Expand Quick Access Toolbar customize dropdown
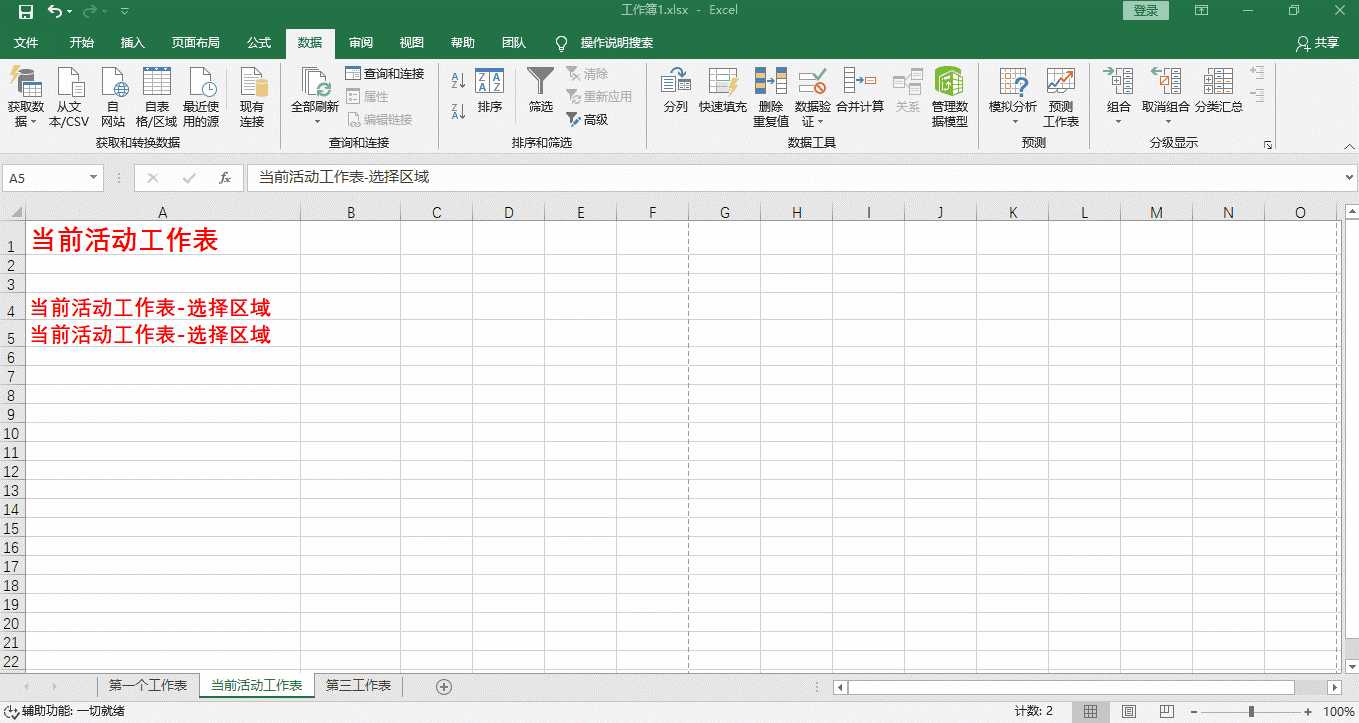 (124, 11)
